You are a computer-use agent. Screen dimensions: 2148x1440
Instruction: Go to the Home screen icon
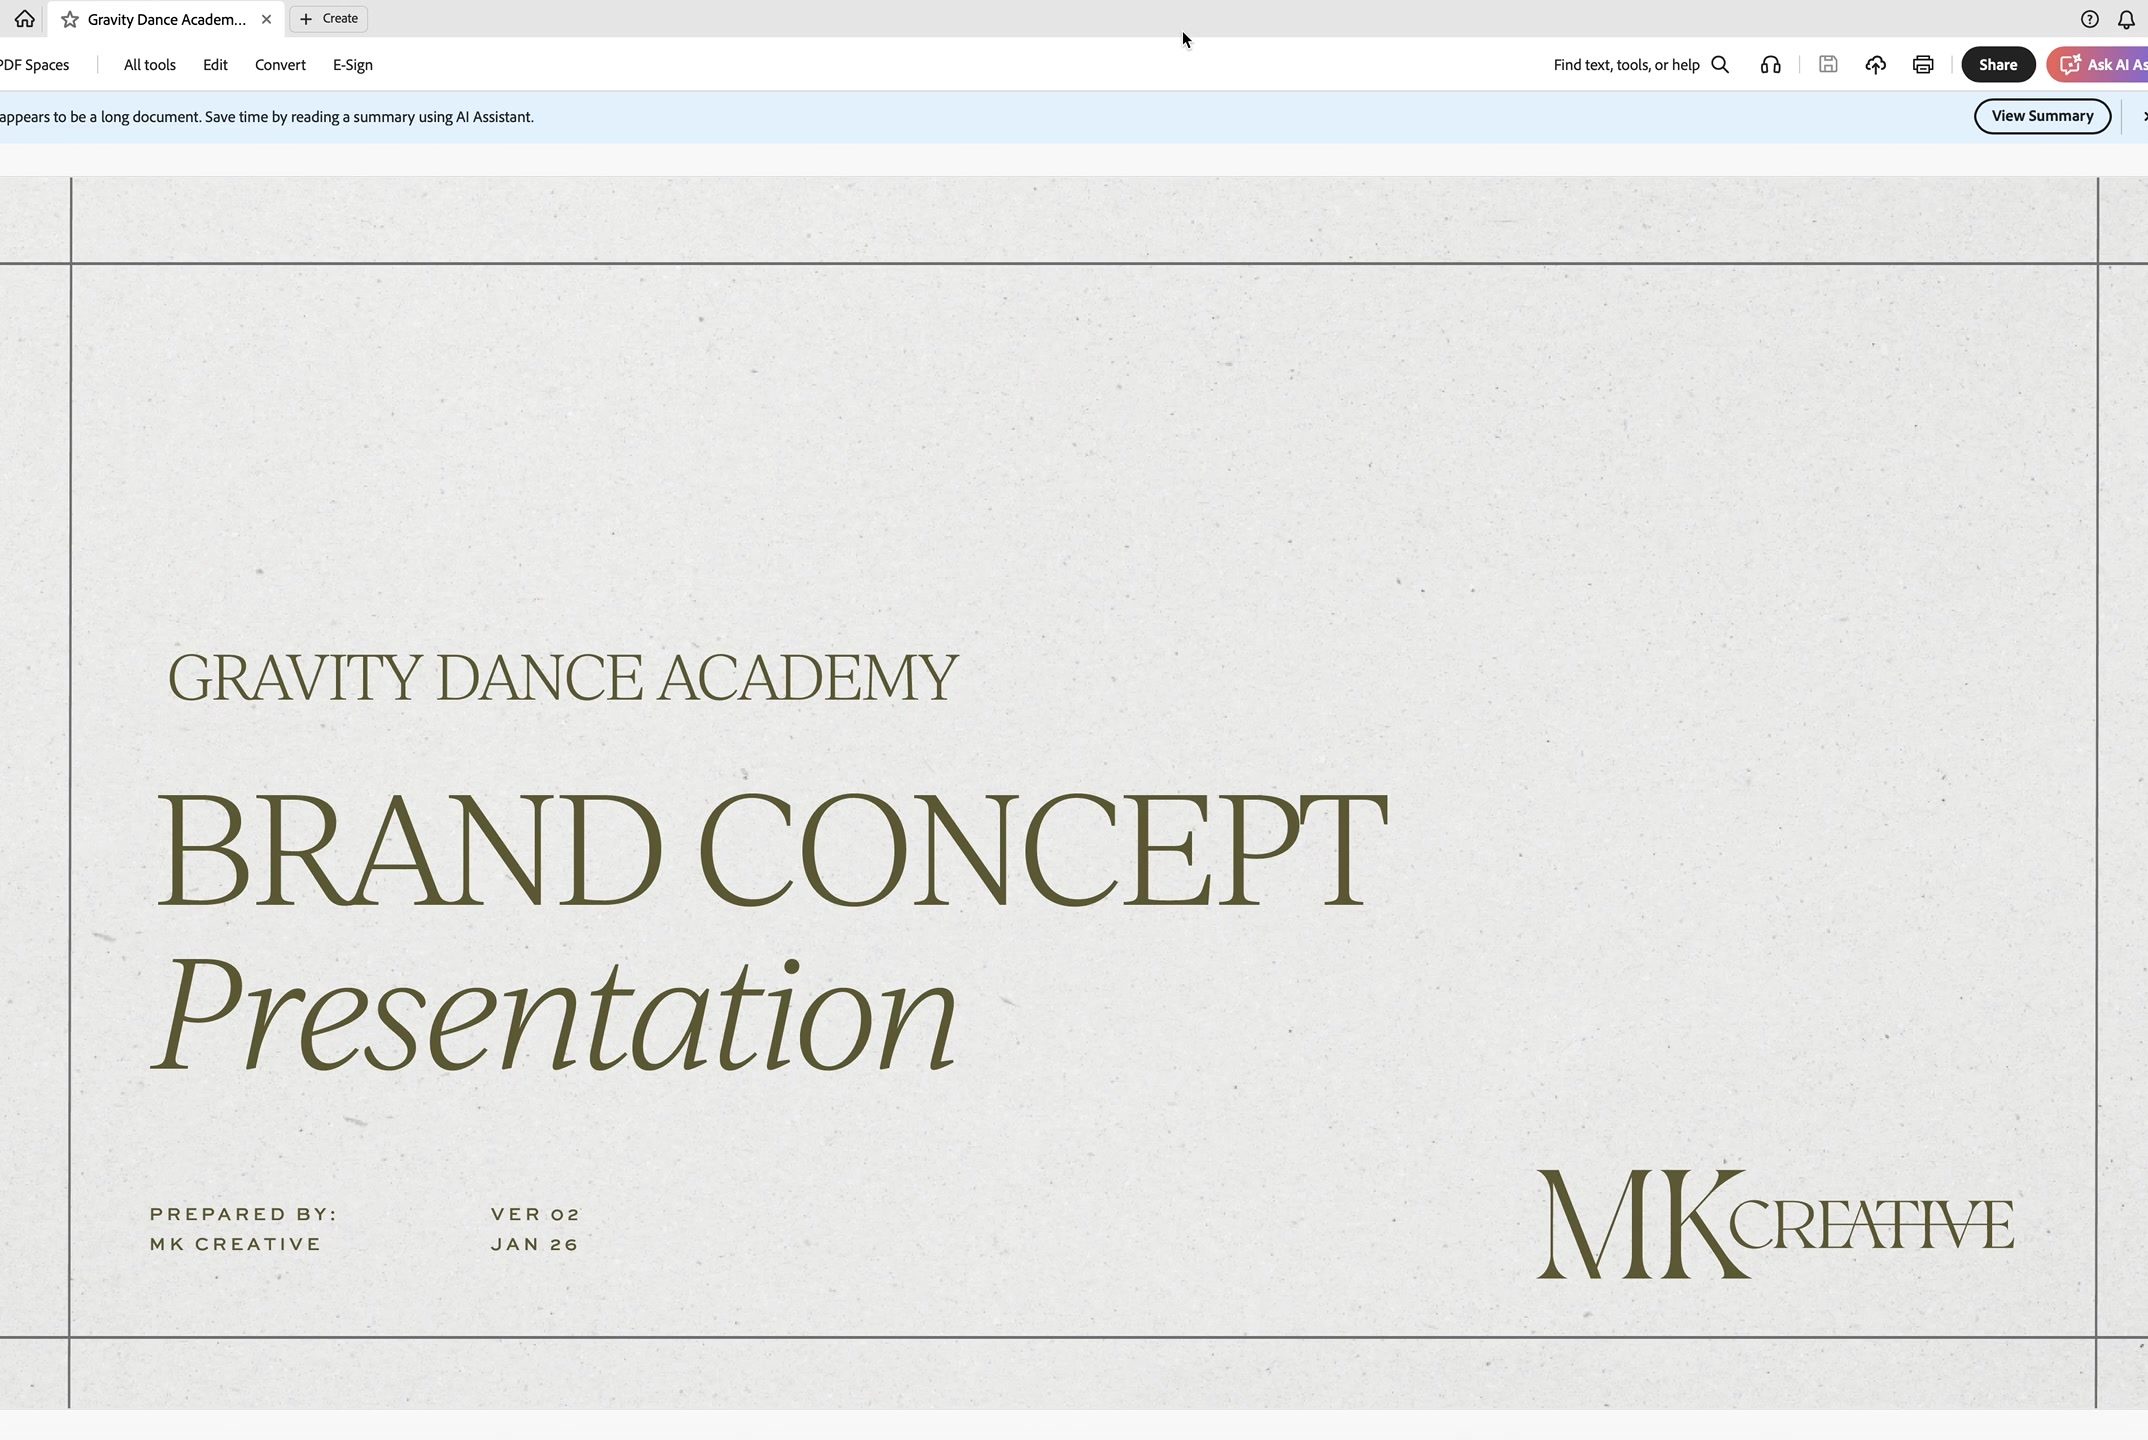(x=24, y=19)
